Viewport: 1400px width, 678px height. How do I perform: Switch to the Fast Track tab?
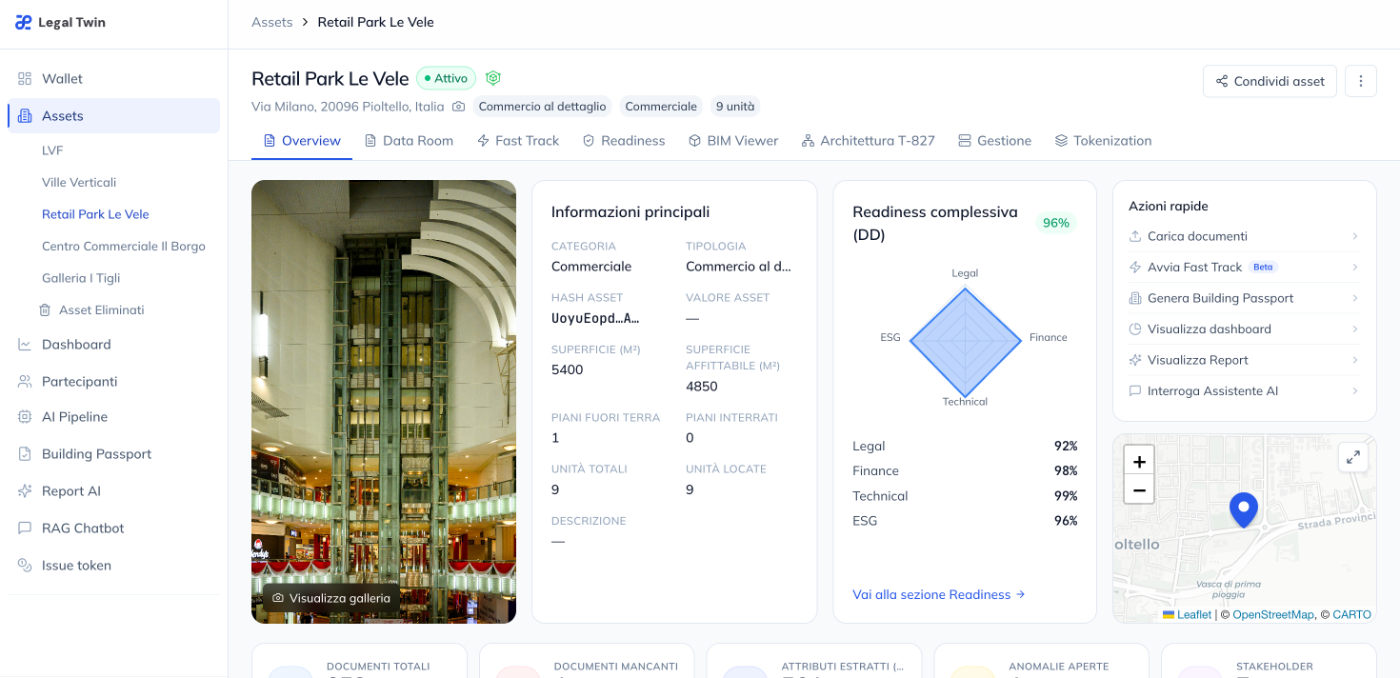pos(518,141)
